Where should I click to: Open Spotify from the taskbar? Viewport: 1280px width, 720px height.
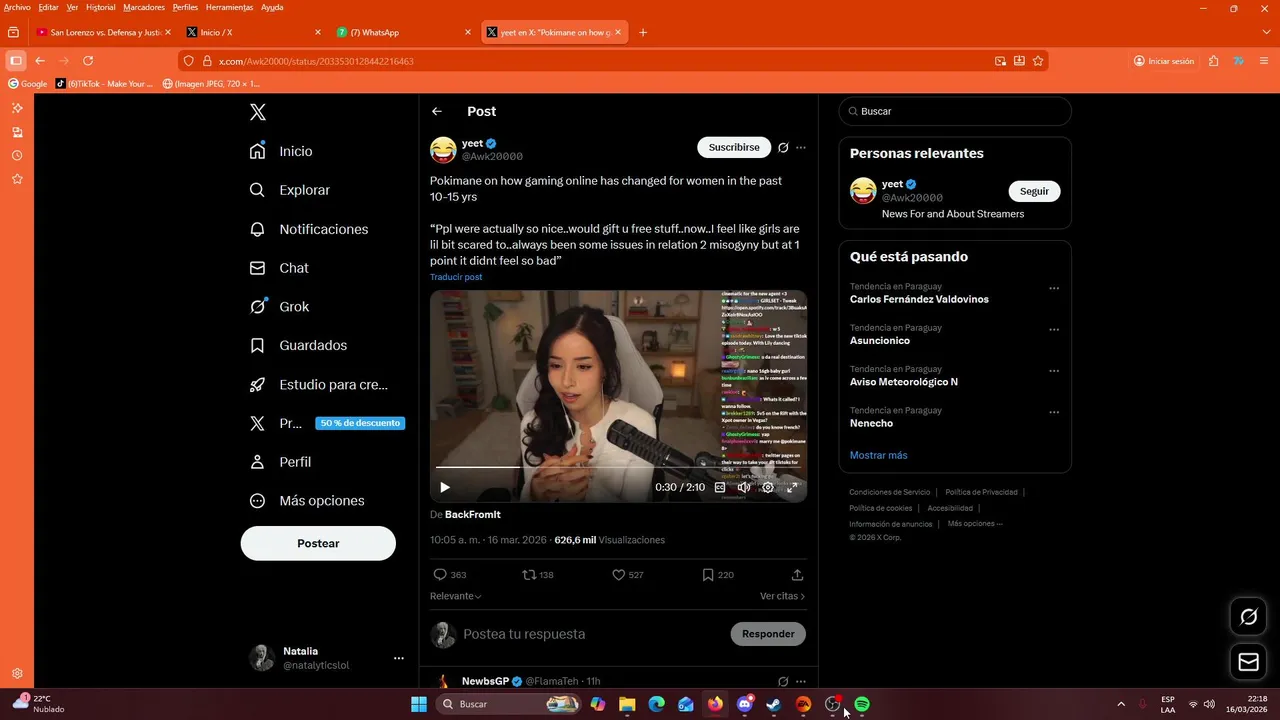tap(862, 704)
